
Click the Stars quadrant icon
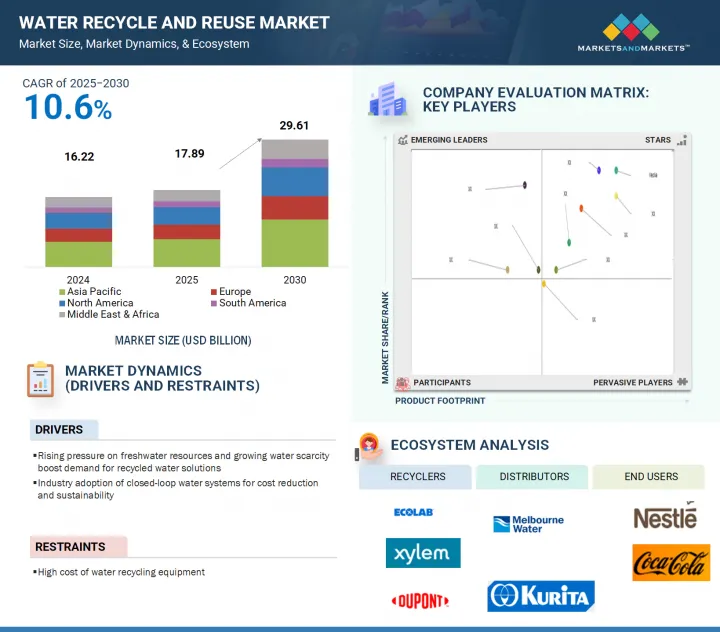coord(682,141)
